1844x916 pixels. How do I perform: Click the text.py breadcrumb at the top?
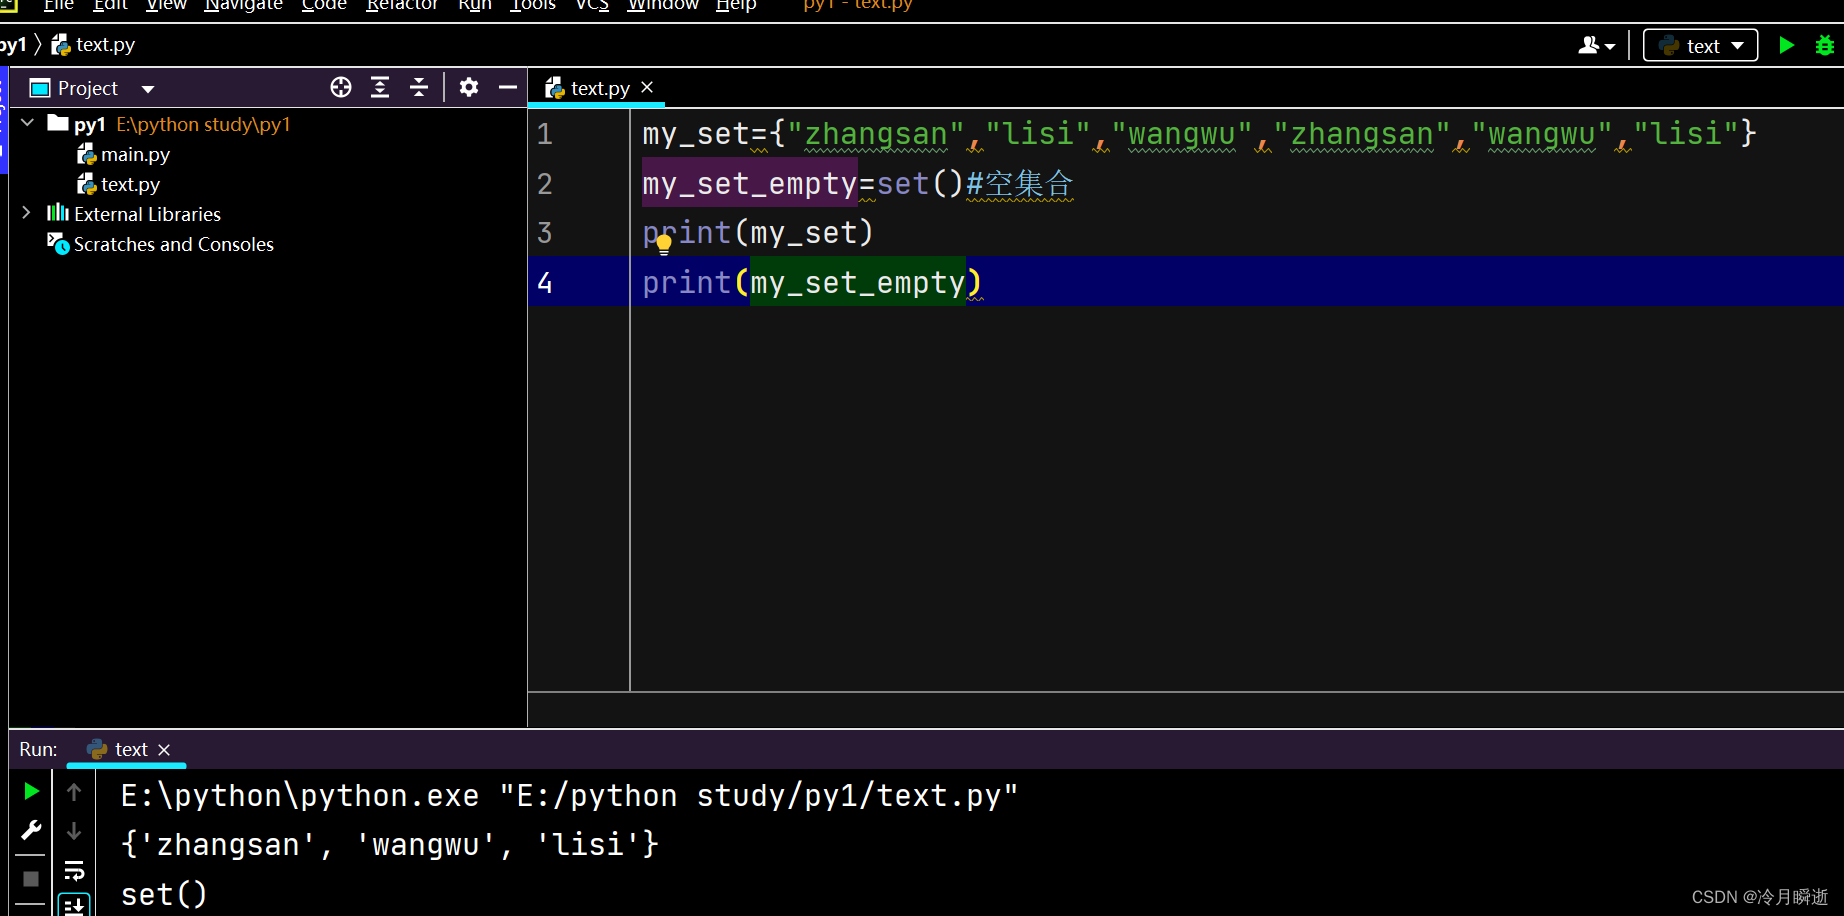103,44
